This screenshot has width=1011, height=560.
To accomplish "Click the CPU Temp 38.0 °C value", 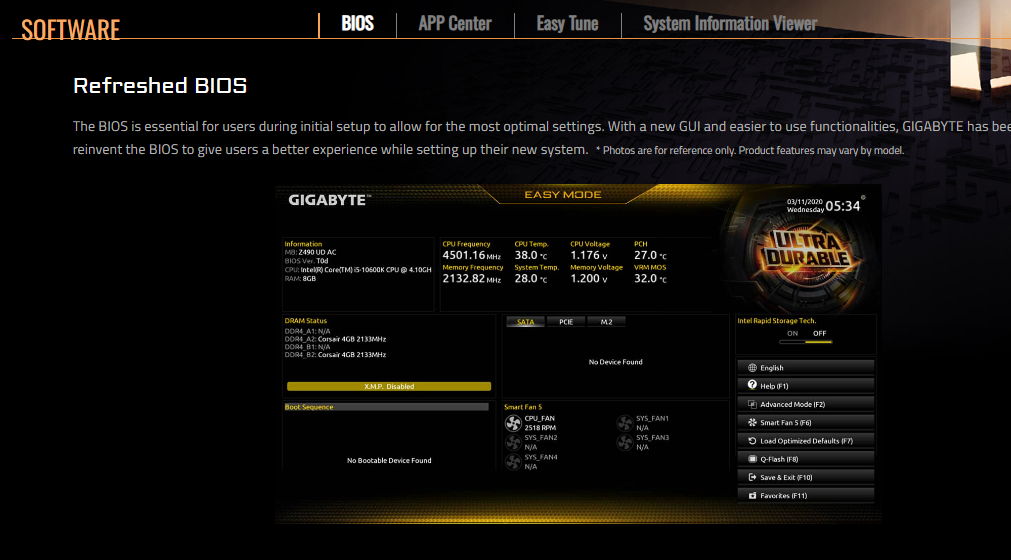I will (x=531, y=256).
